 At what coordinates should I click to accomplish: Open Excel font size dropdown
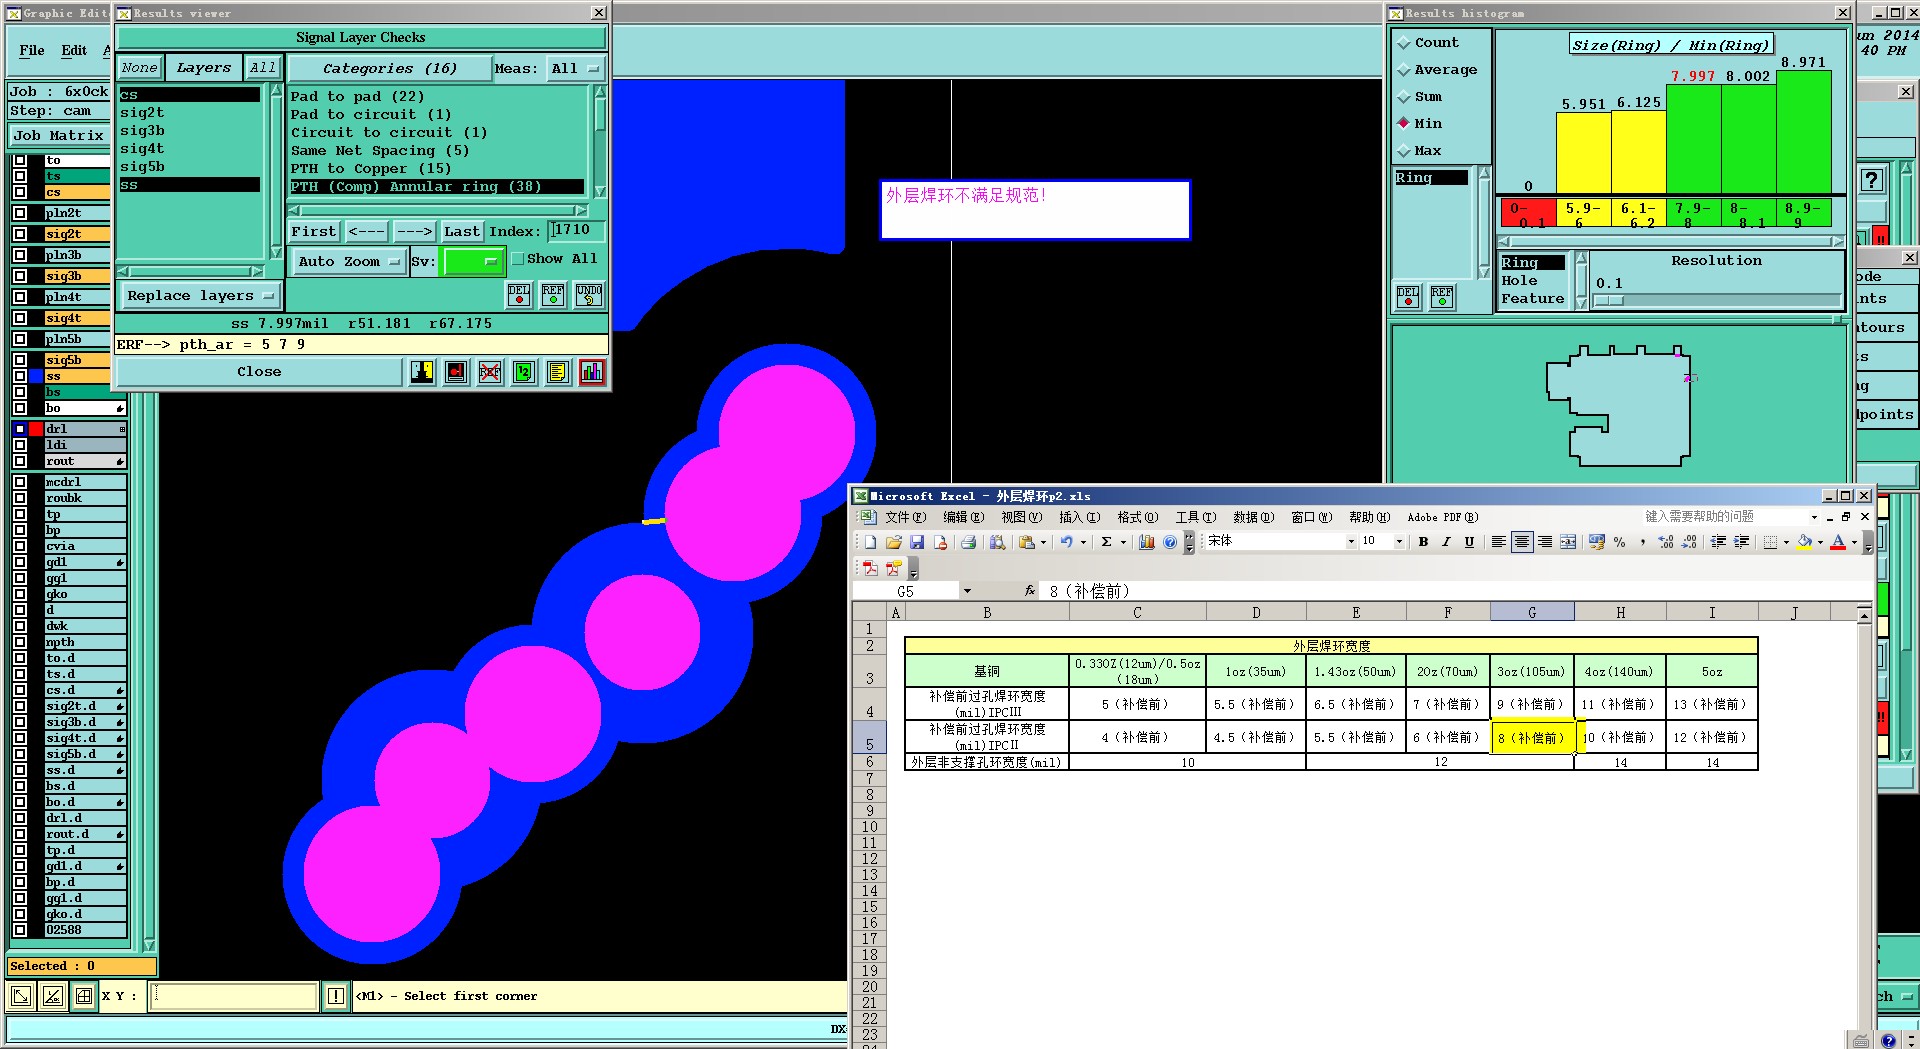[1399, 542]
